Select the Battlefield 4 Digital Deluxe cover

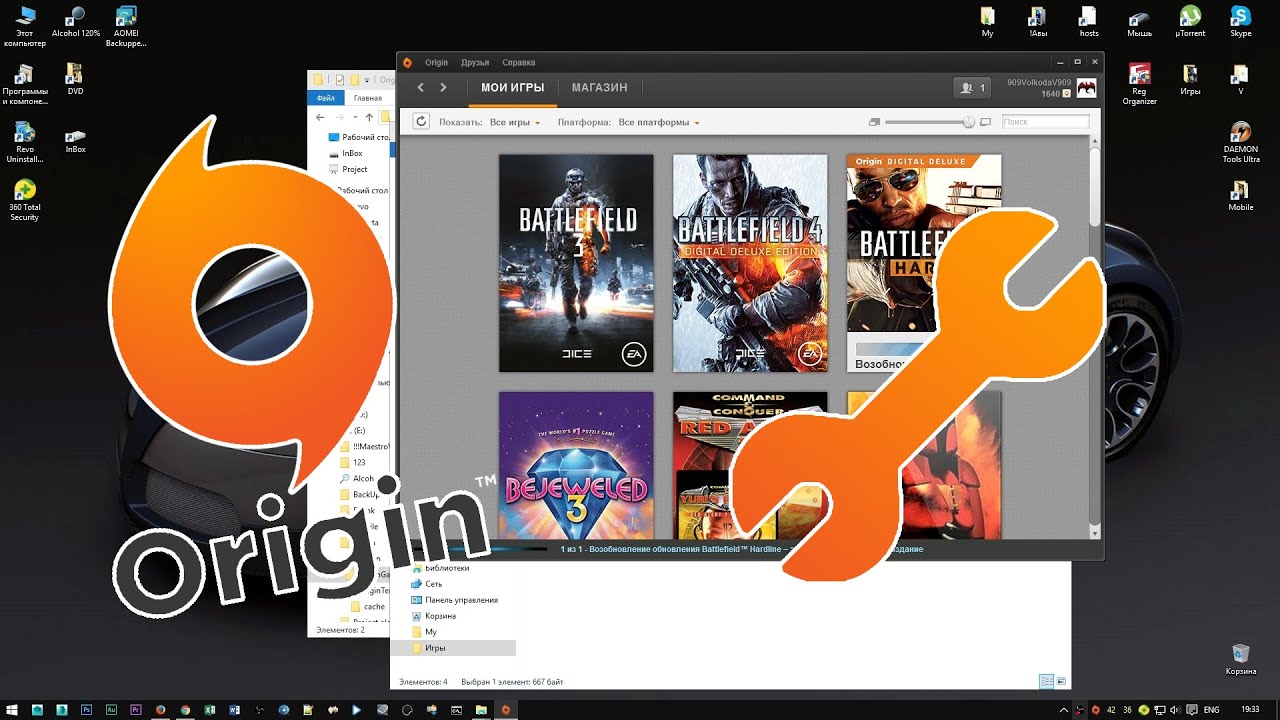tap(750, 263)
